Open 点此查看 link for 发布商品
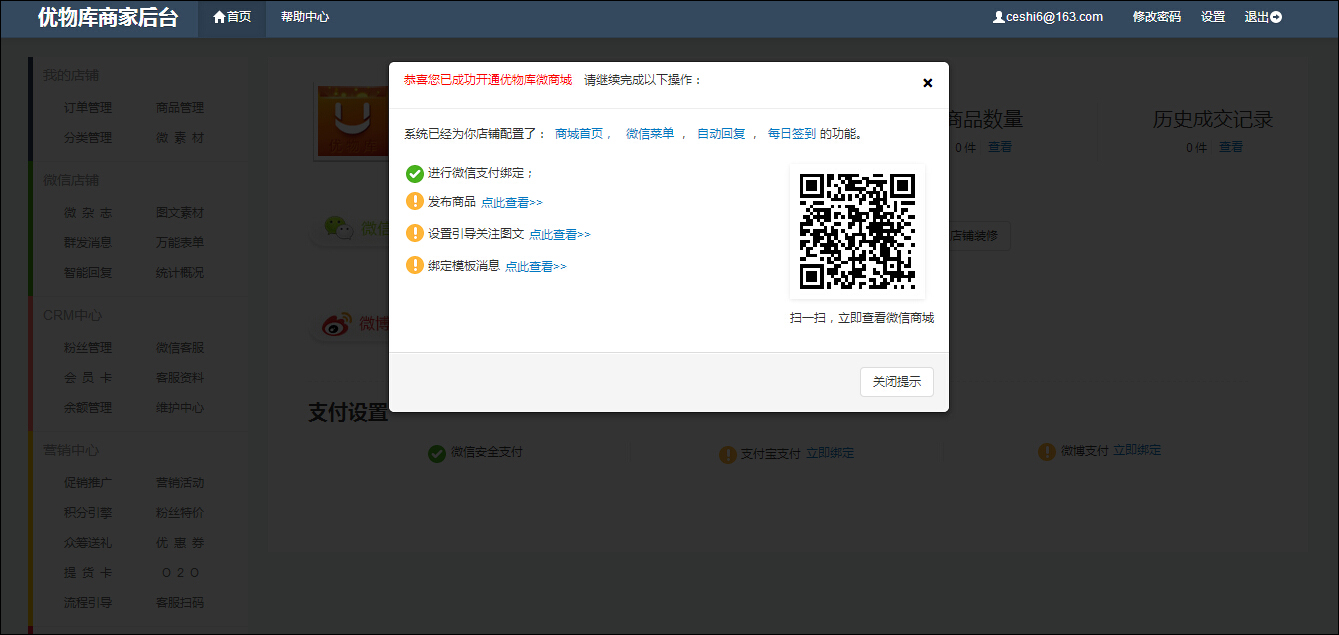The height and width of the screenshot is (635, 1339). (511, 203)
